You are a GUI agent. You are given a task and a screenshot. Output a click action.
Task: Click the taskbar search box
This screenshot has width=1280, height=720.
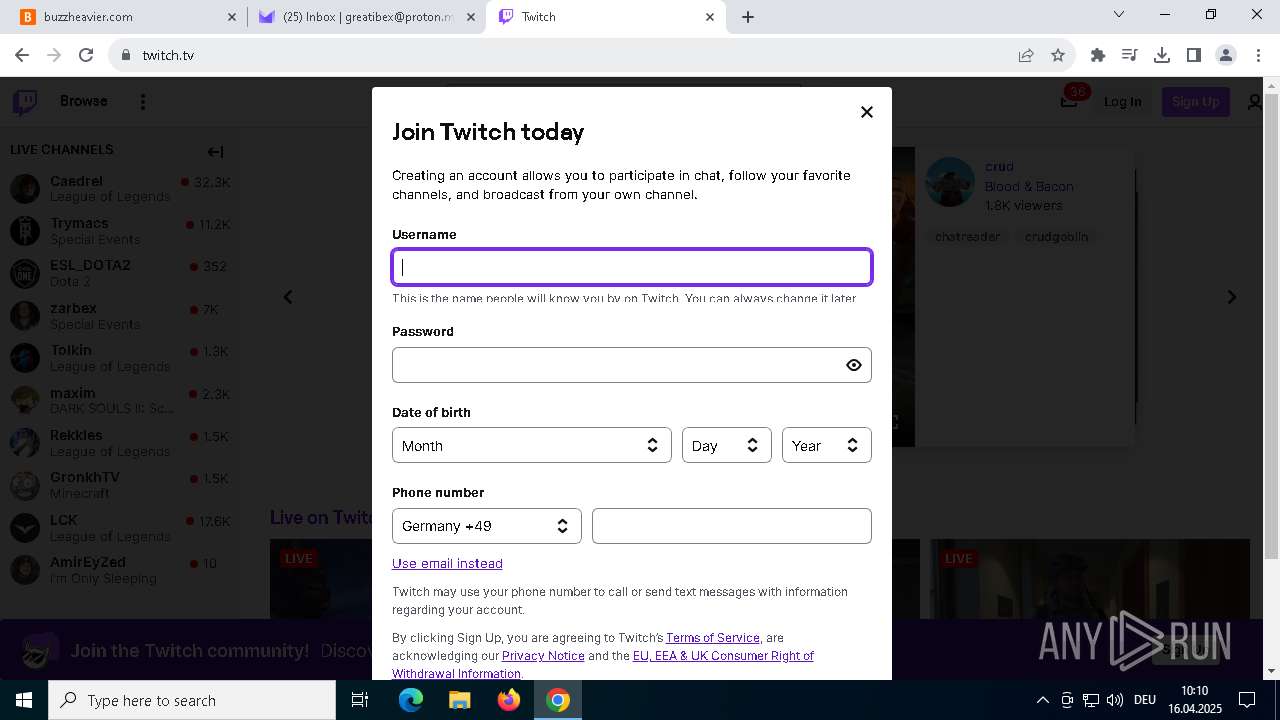[192, 700]
